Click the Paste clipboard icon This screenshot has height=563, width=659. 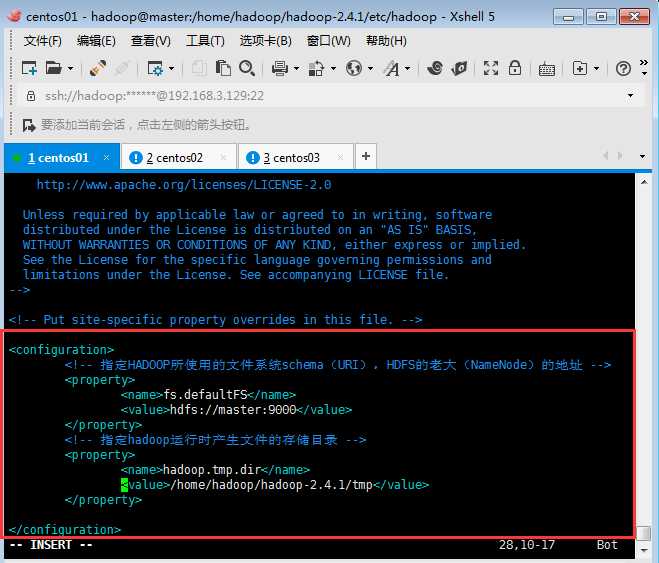(223, 68)
